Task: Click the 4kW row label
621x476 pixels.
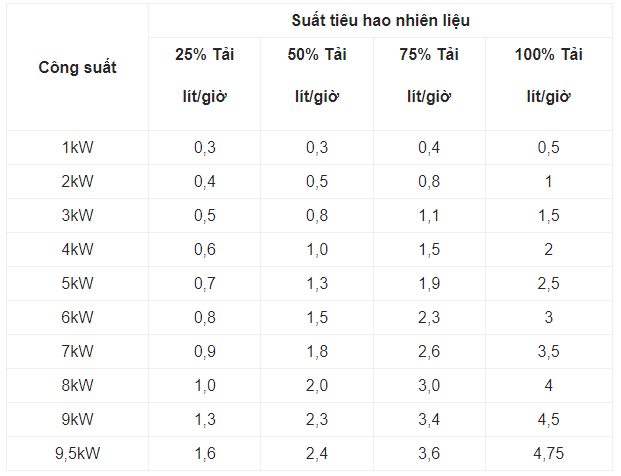Action: click(77, 249)
